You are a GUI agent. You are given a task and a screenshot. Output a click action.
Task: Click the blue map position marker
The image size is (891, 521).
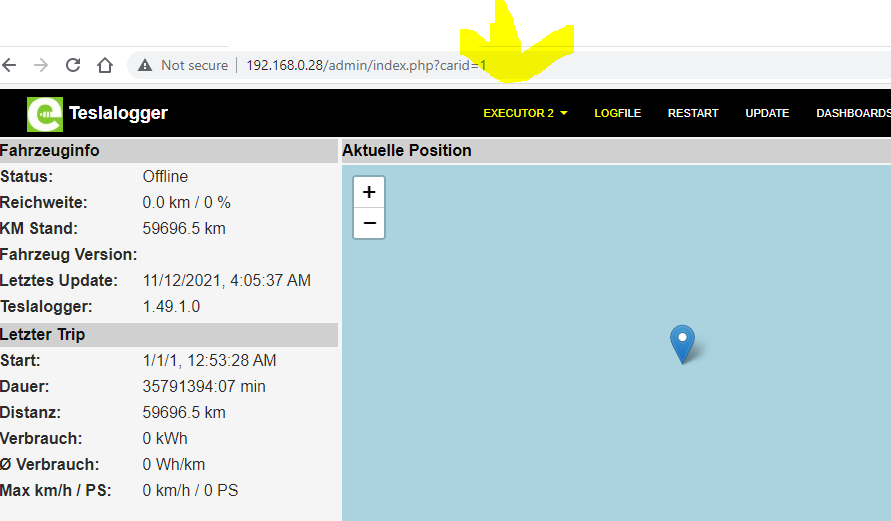(682, 344)
